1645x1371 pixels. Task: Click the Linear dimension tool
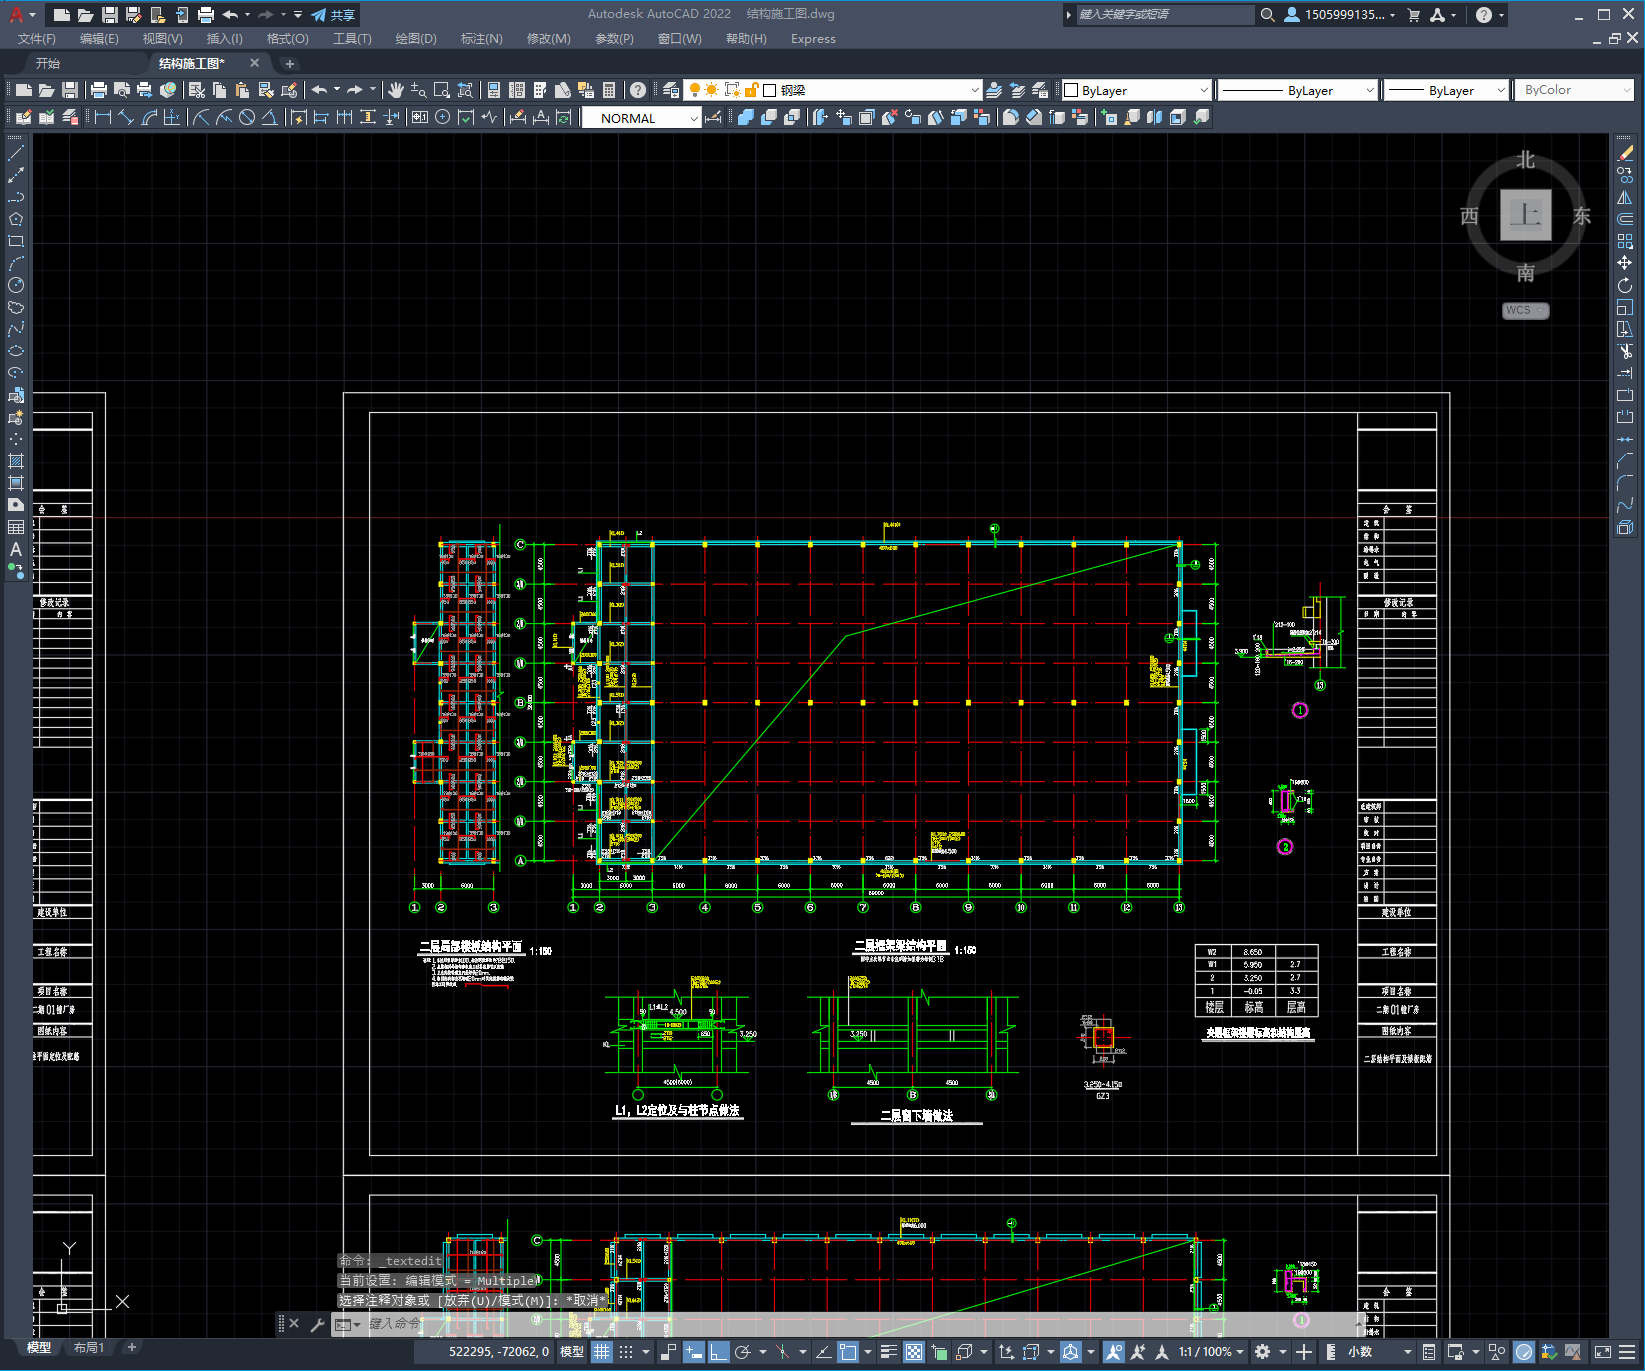coord(102,117)
